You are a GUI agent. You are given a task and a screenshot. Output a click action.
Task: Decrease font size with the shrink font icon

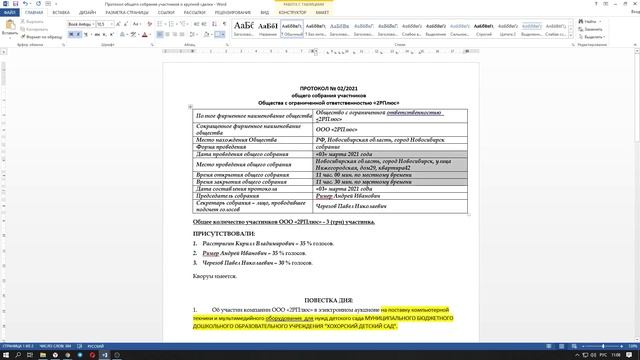[126, 24]
